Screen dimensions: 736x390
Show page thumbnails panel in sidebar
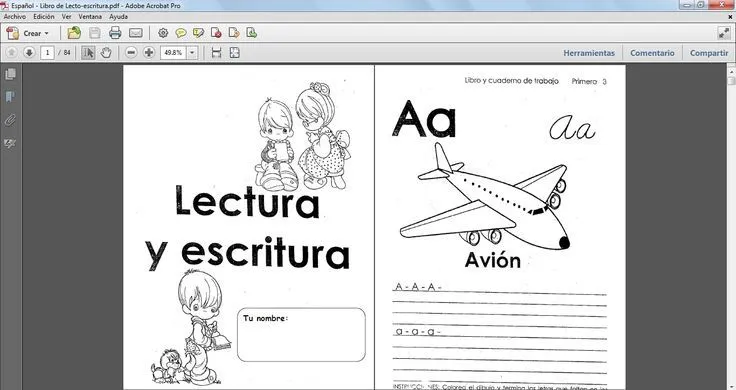tap(10, 74)
